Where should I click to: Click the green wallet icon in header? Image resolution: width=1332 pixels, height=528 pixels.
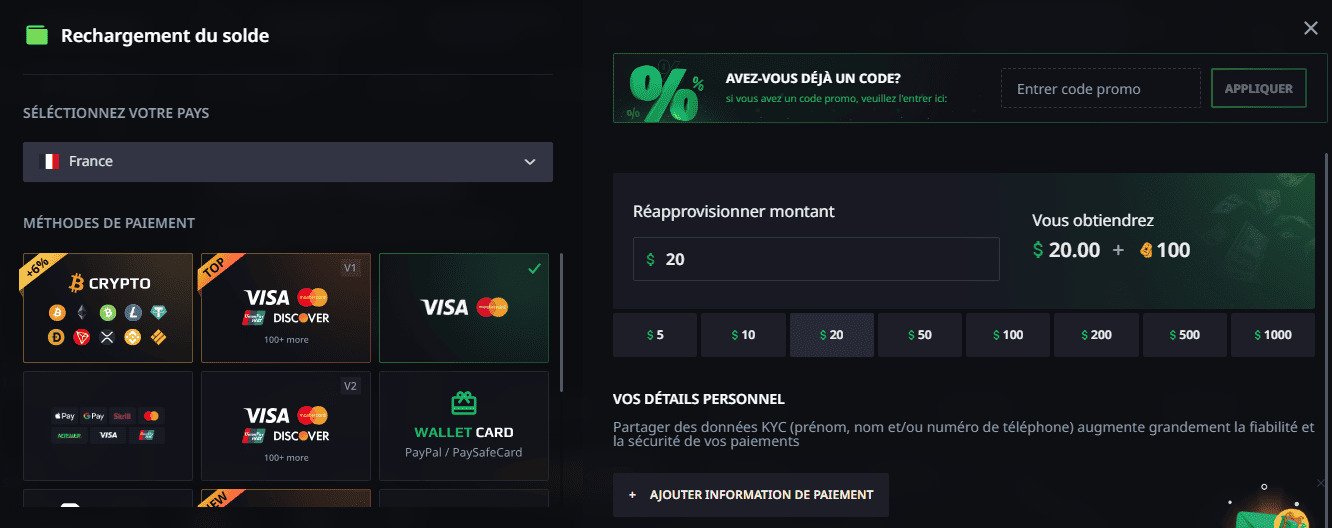coord(37,36)
